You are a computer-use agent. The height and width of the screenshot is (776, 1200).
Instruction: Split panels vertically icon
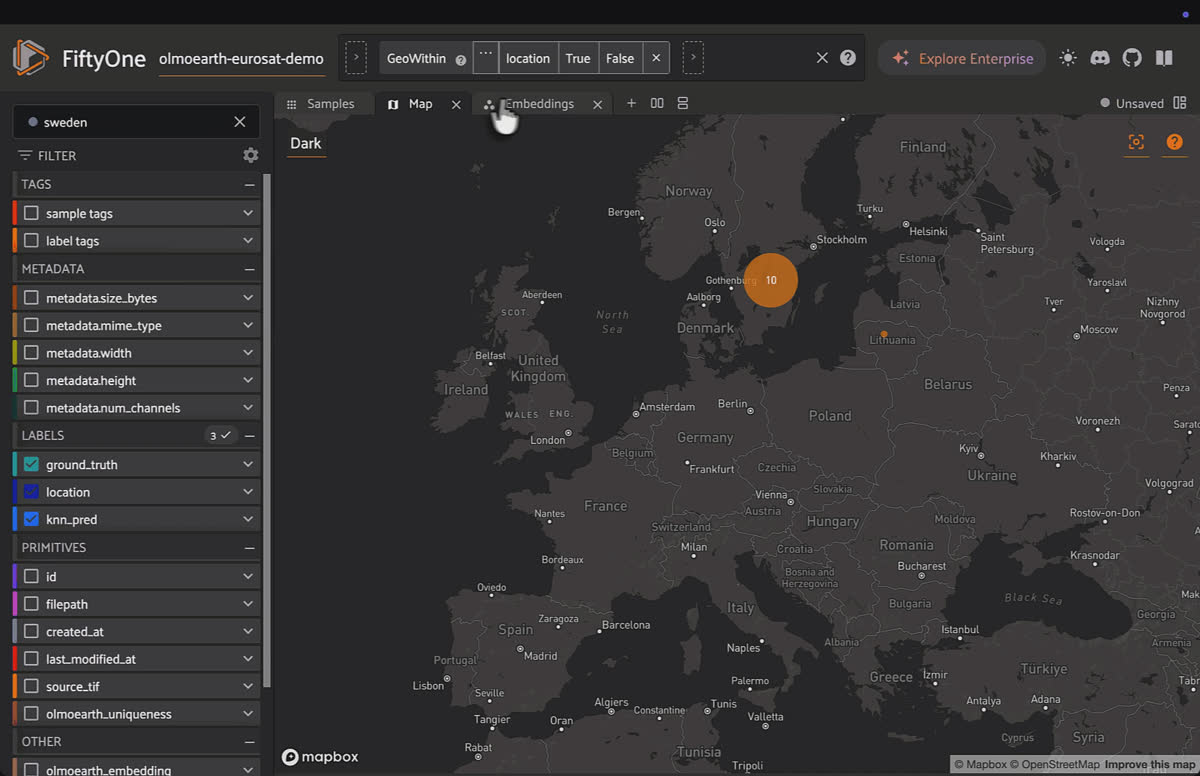(683, 103)
